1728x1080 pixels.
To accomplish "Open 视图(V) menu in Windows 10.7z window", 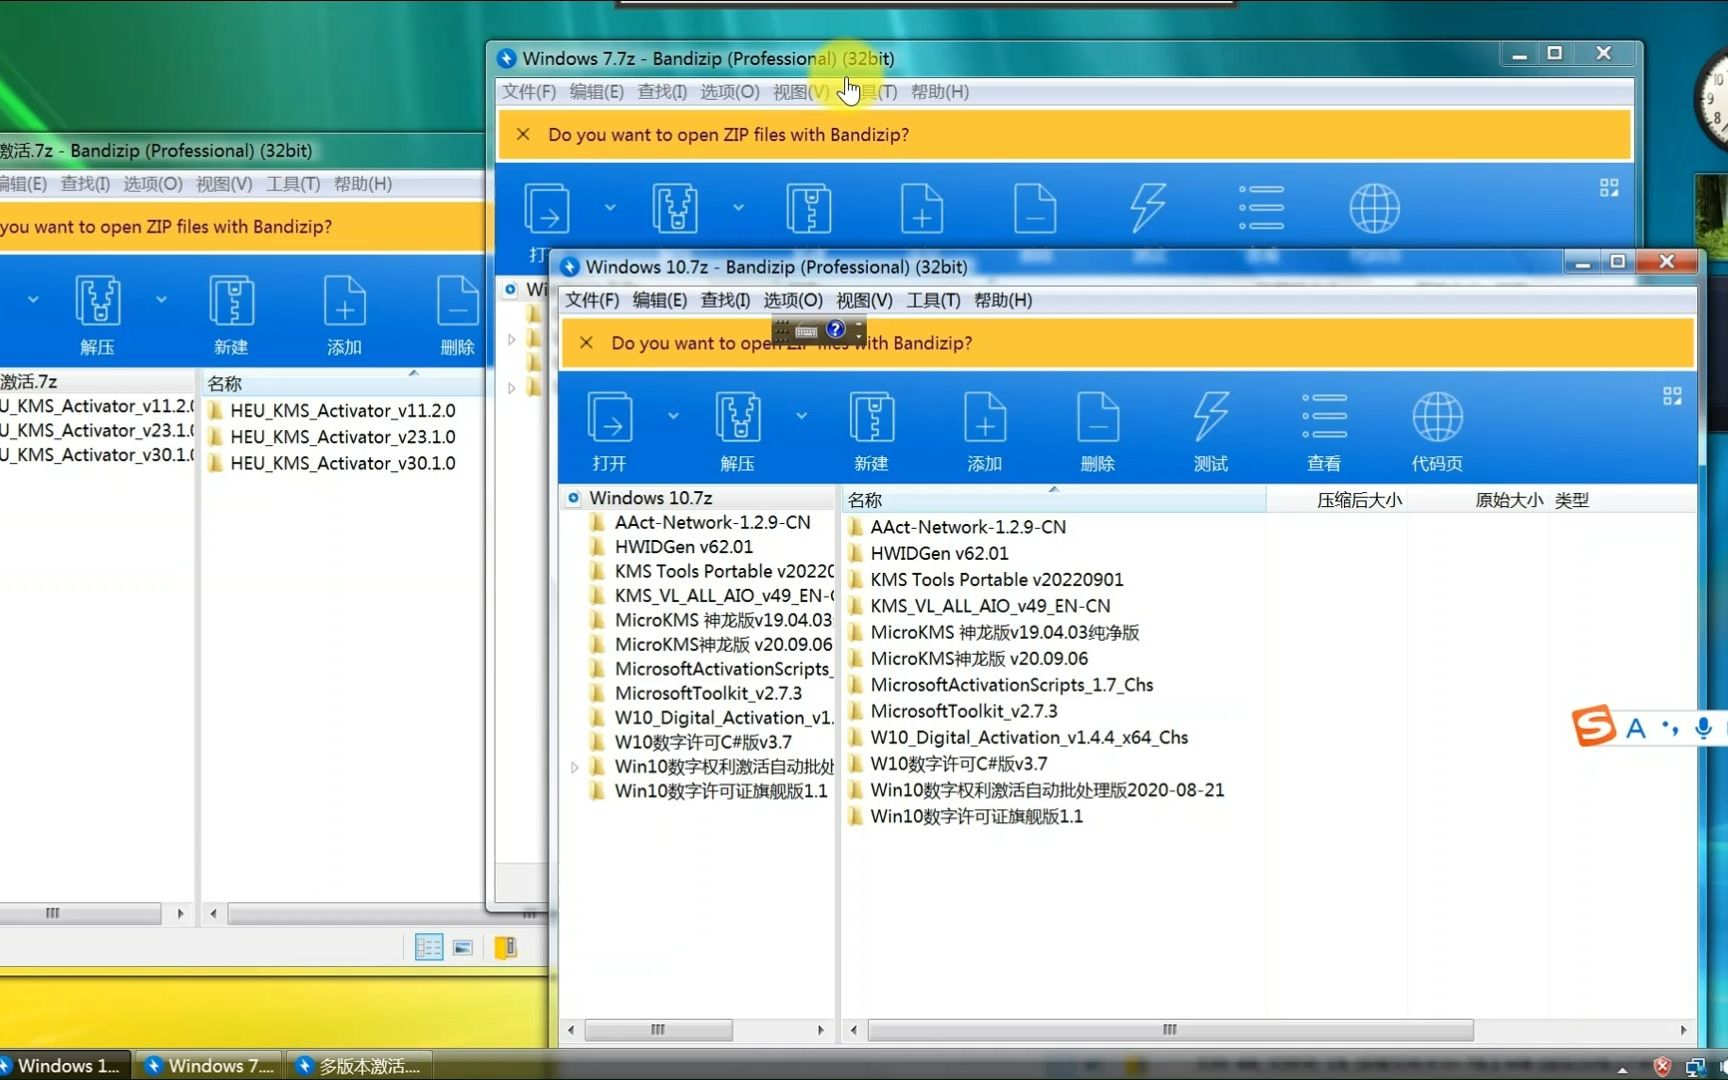I will [864, 300].
